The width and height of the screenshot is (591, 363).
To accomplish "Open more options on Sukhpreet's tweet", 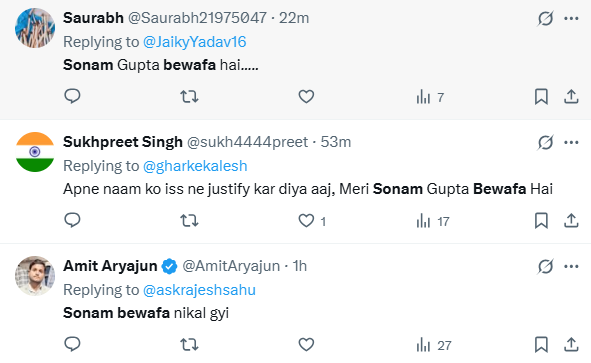I will coord(571,142).
